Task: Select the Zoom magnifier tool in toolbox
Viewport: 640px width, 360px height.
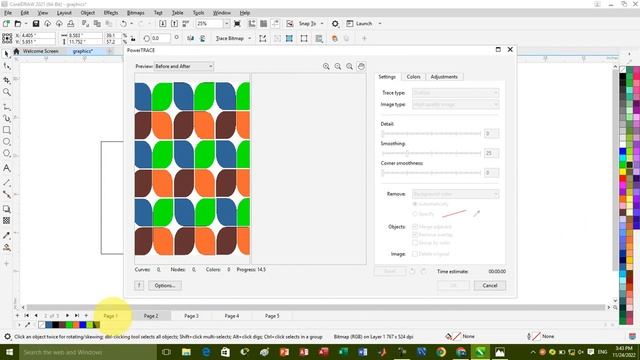Action: (x=7, y=93)
